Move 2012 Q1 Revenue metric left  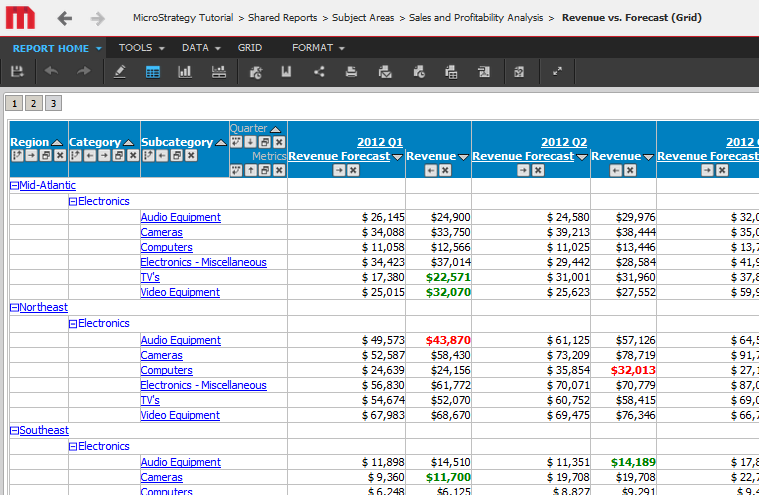tap(431, 170)
